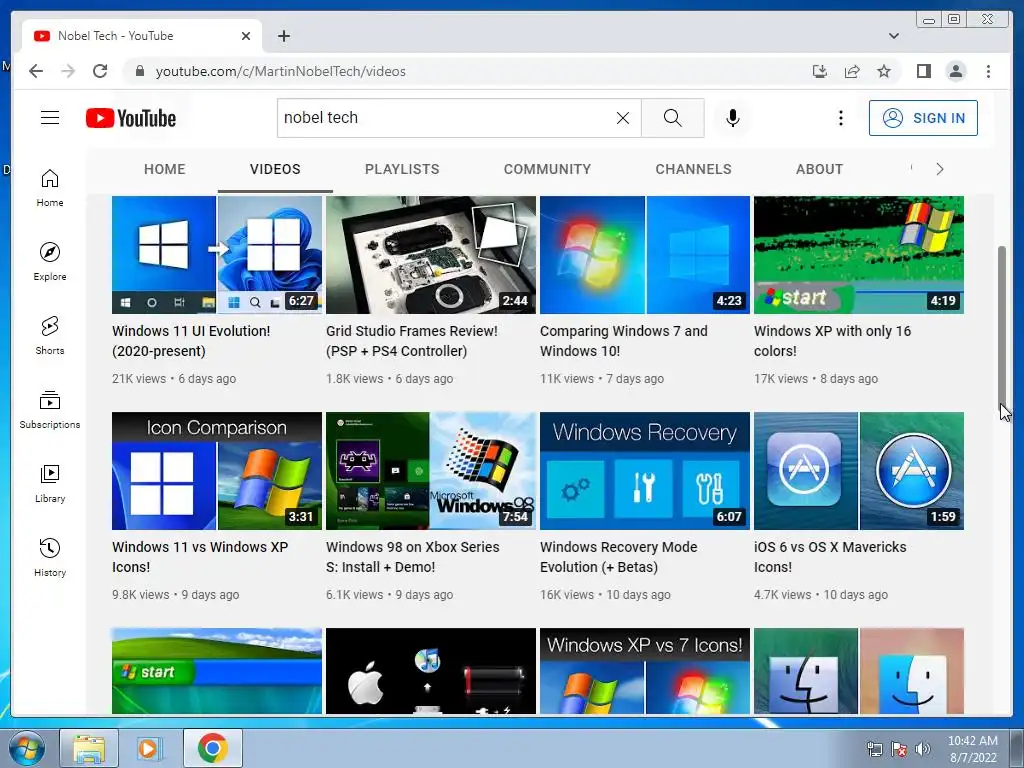Open a new browser tab
Viewport: 1024px width, 768px height.
click(x=283, y=36)
